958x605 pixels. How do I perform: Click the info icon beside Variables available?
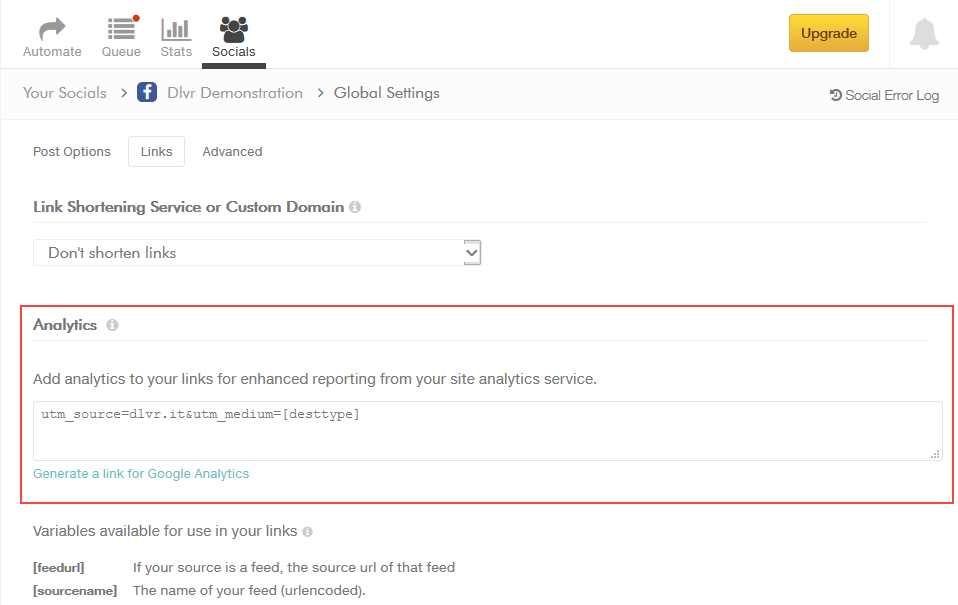point(306,532)
